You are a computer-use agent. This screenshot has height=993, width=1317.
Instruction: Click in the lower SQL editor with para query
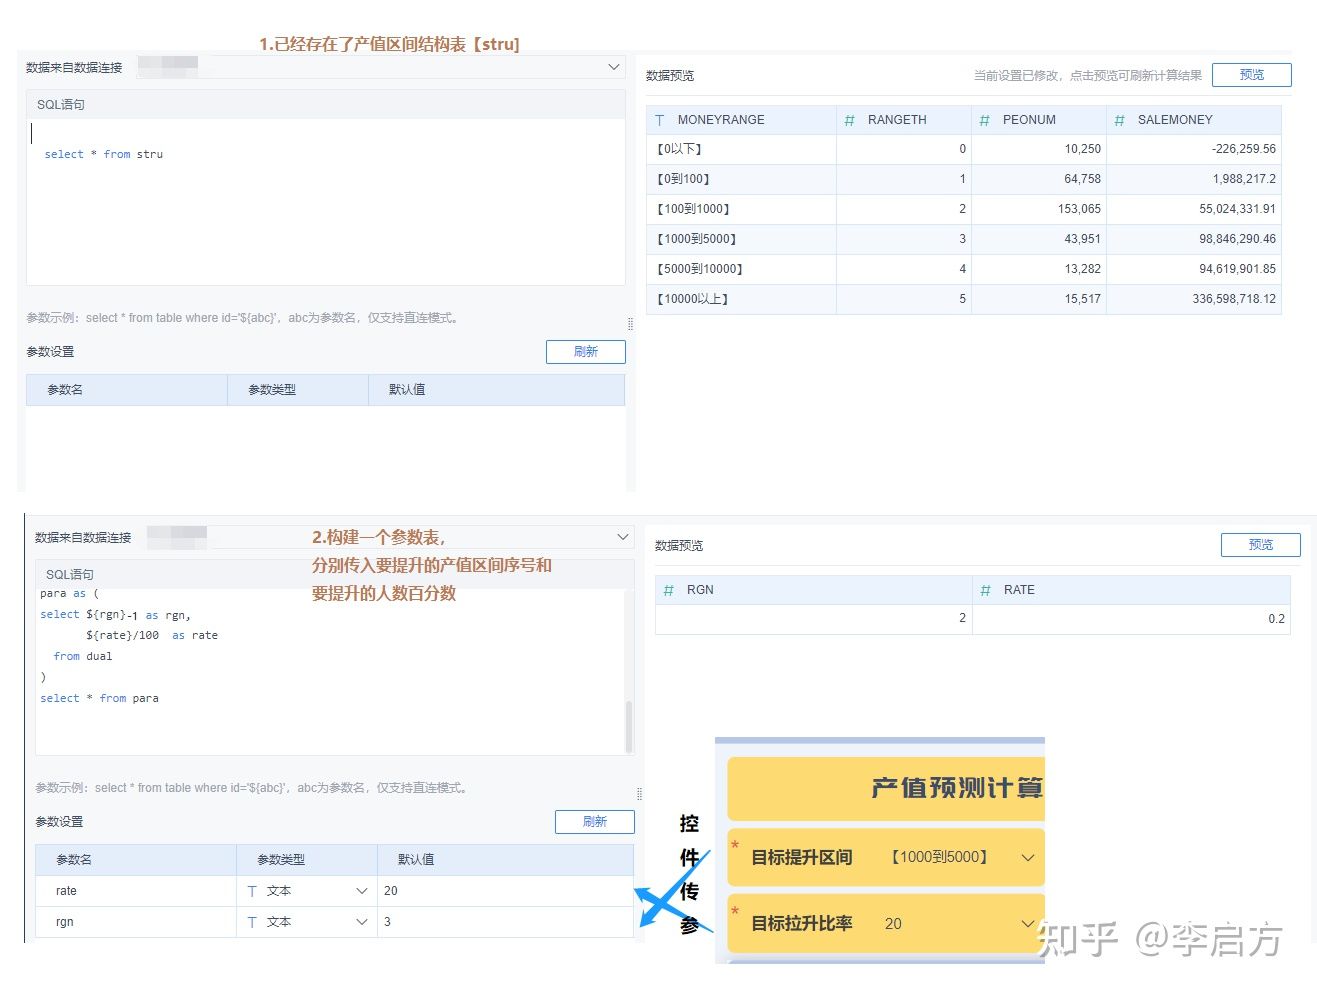pos(330,671)
